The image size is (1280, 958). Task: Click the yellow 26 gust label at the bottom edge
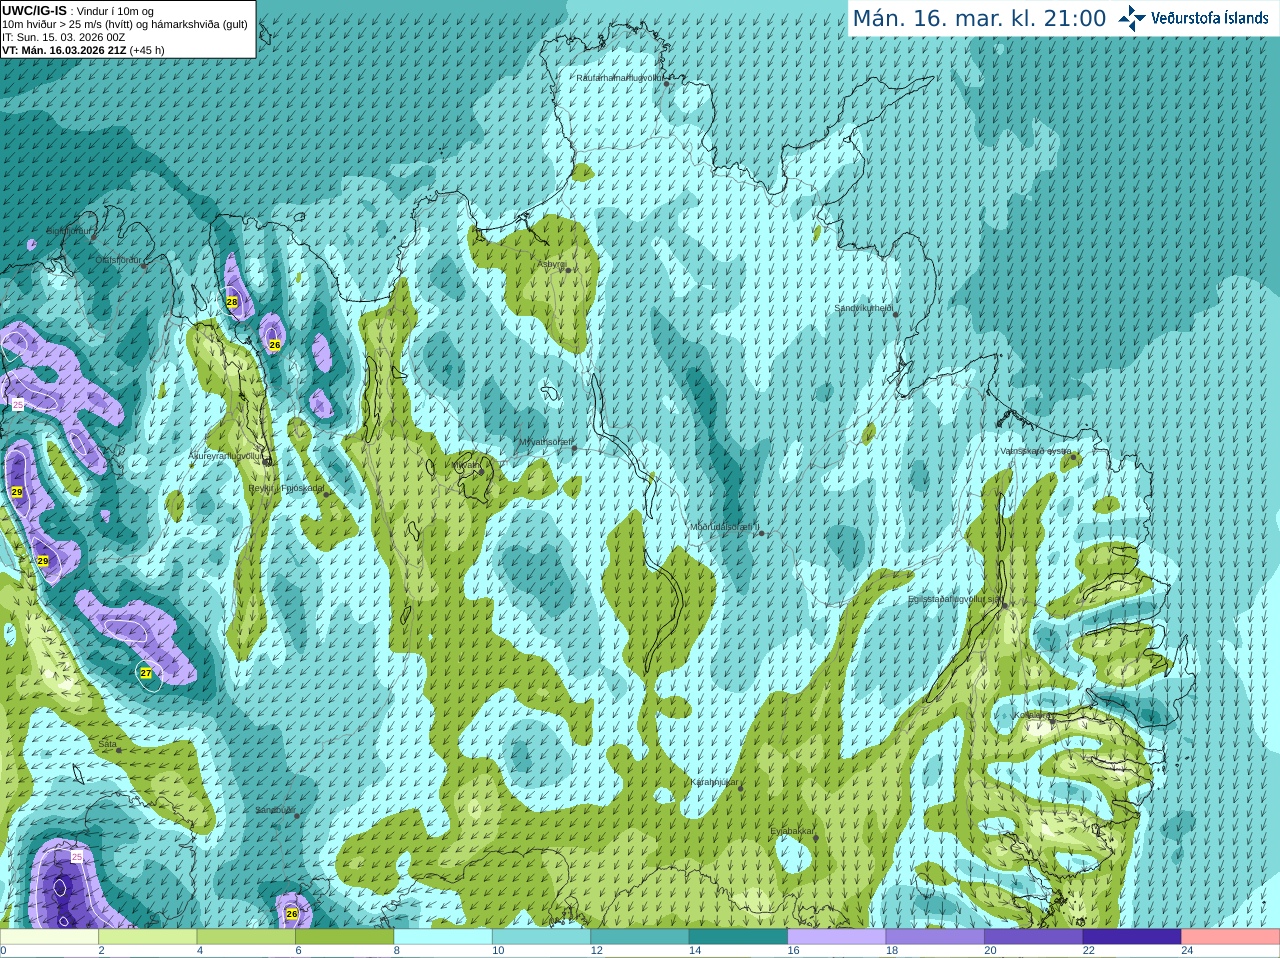point(292,914)
